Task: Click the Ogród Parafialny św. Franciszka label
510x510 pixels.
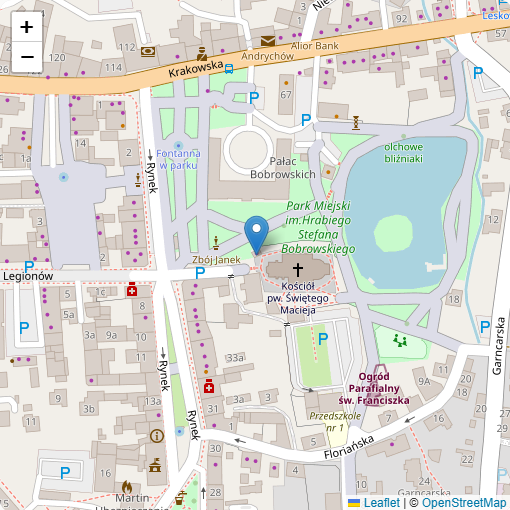Action: [374, 388]
